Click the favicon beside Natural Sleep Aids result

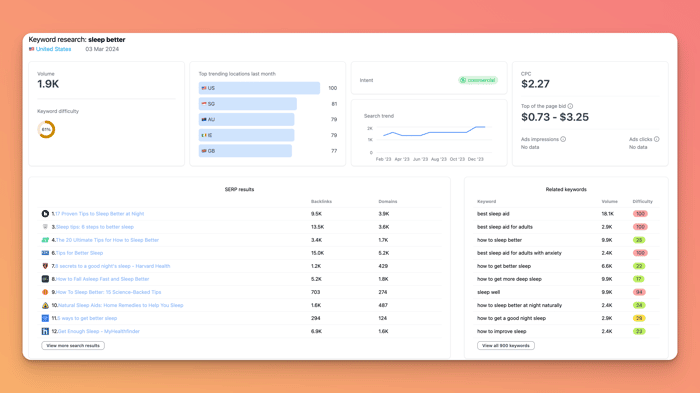click(x=45, y=305)
